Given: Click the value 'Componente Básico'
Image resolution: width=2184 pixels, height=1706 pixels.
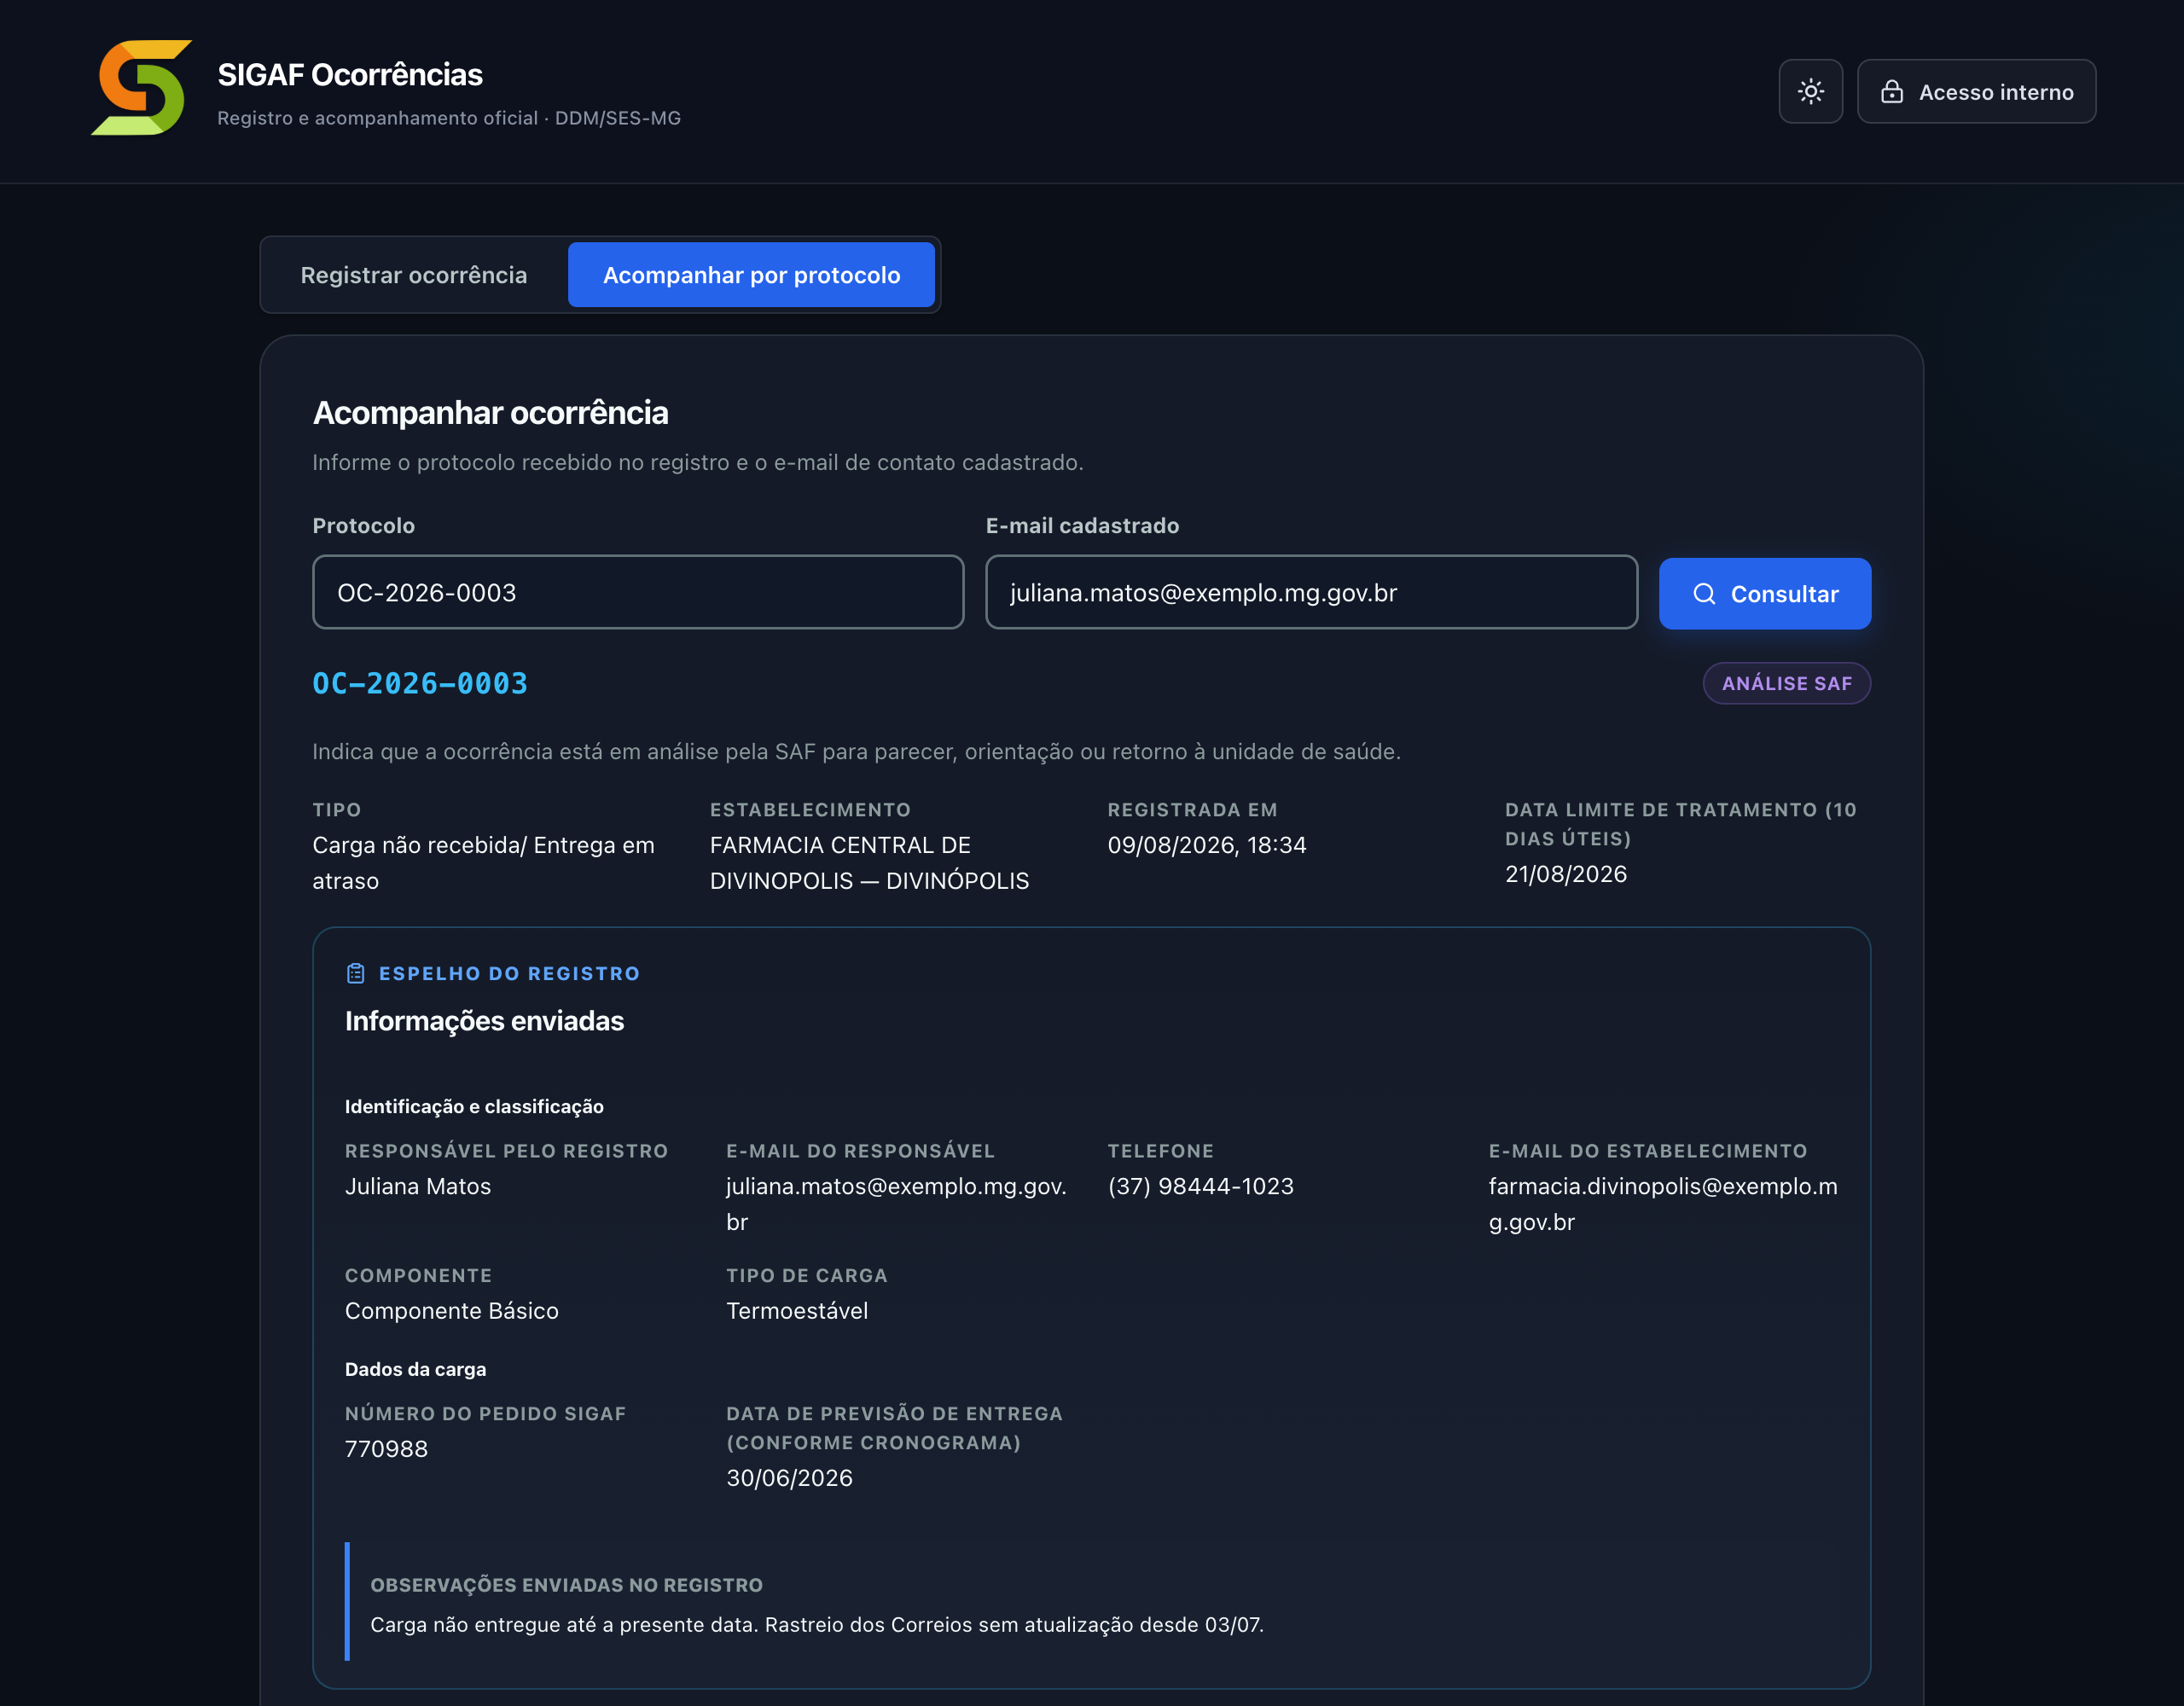Looking at the screenshot, I should pyautogui.click(x=452, y=1310).
